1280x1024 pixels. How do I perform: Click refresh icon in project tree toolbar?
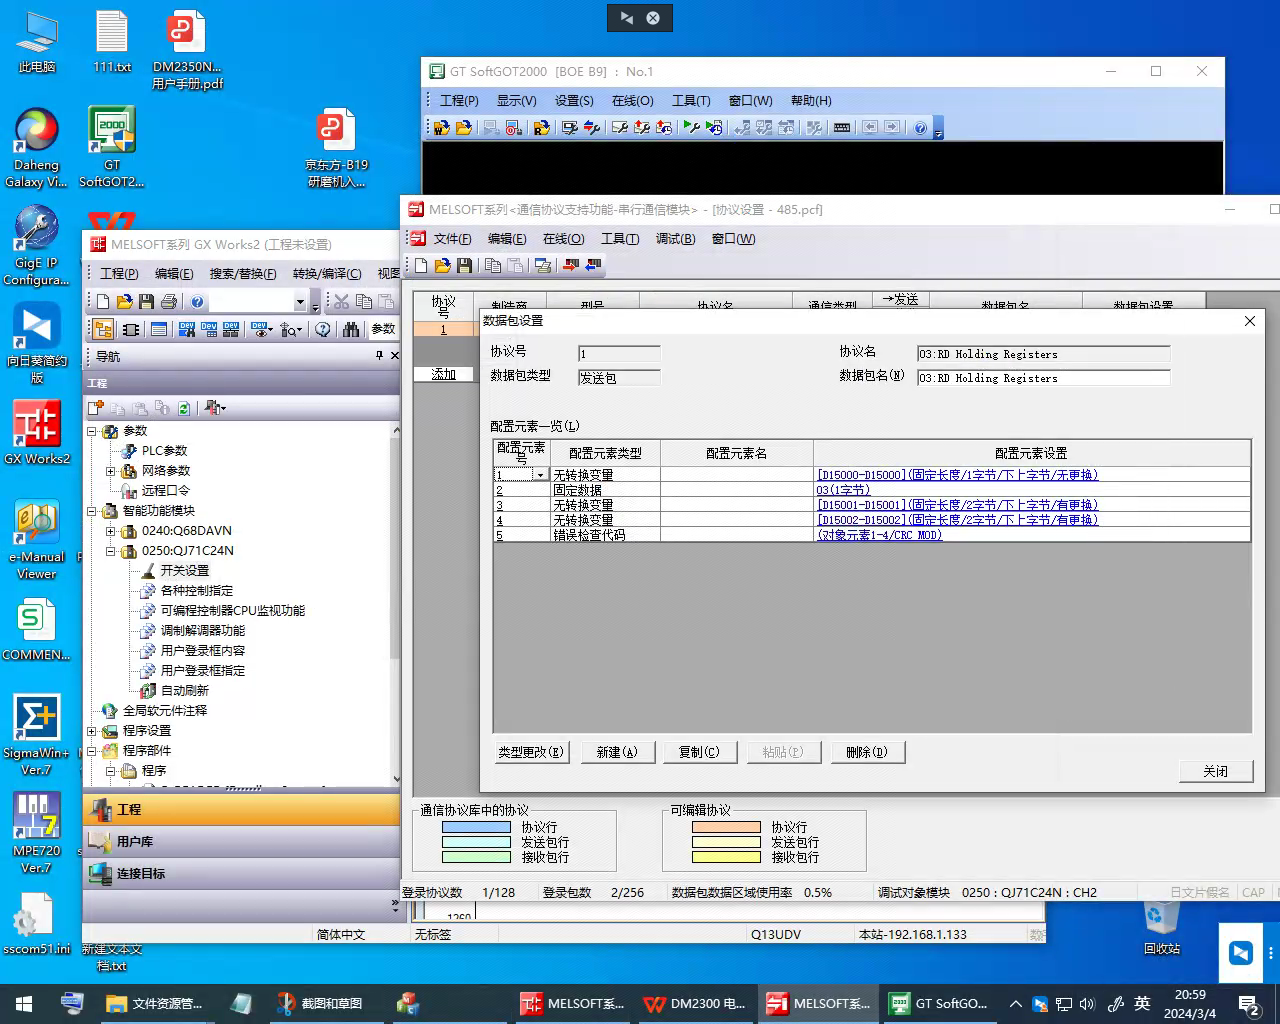click(184, 408)
